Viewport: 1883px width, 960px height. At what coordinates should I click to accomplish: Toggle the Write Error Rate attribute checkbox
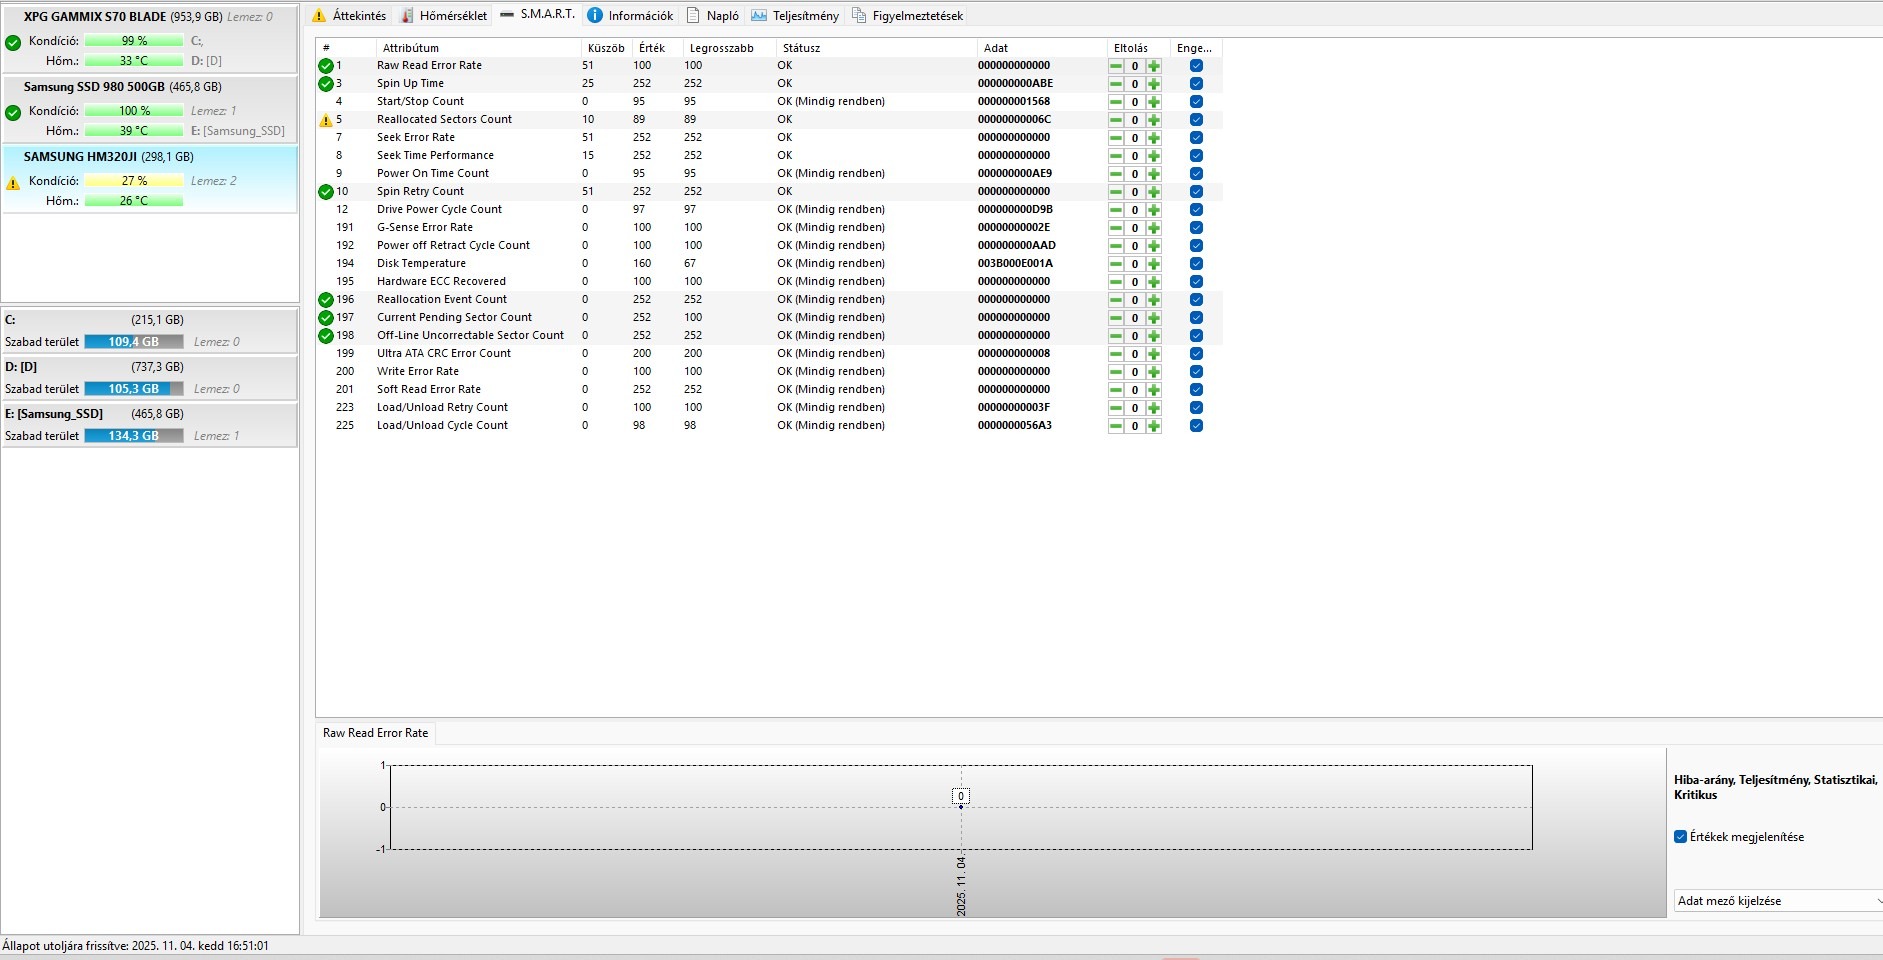point(1196,372)
